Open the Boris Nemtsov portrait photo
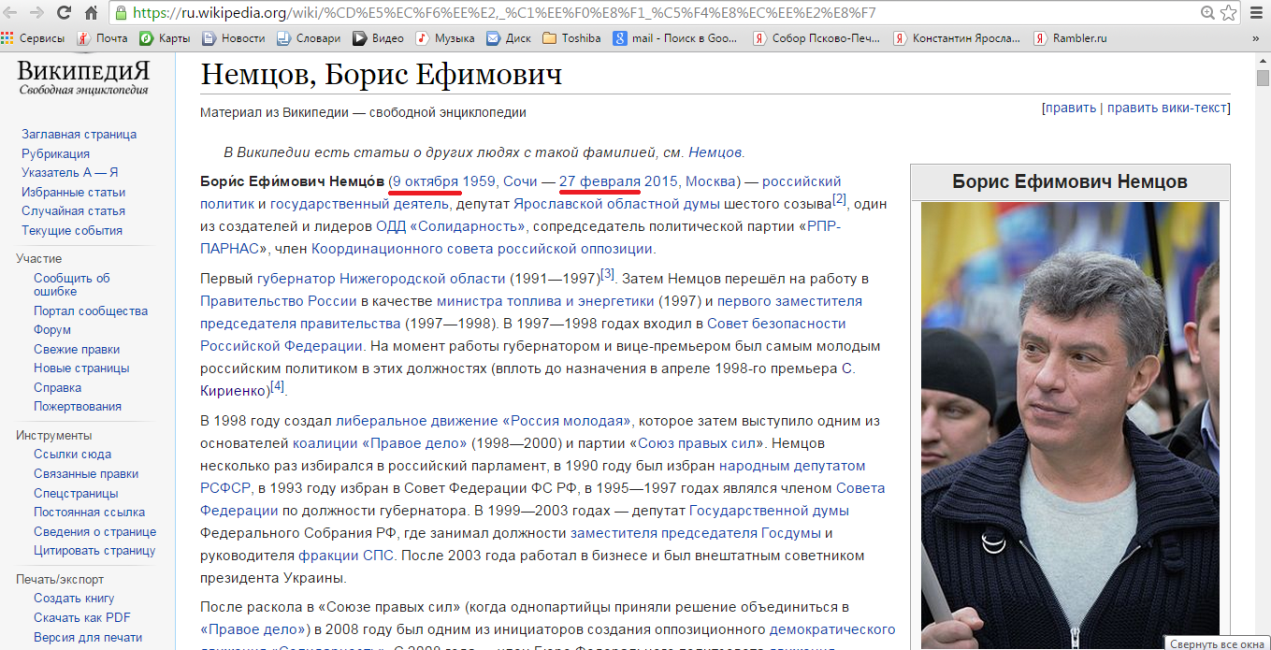Image resolution: width=1271 pixels, height=650 pixels. pos(1070,425)
